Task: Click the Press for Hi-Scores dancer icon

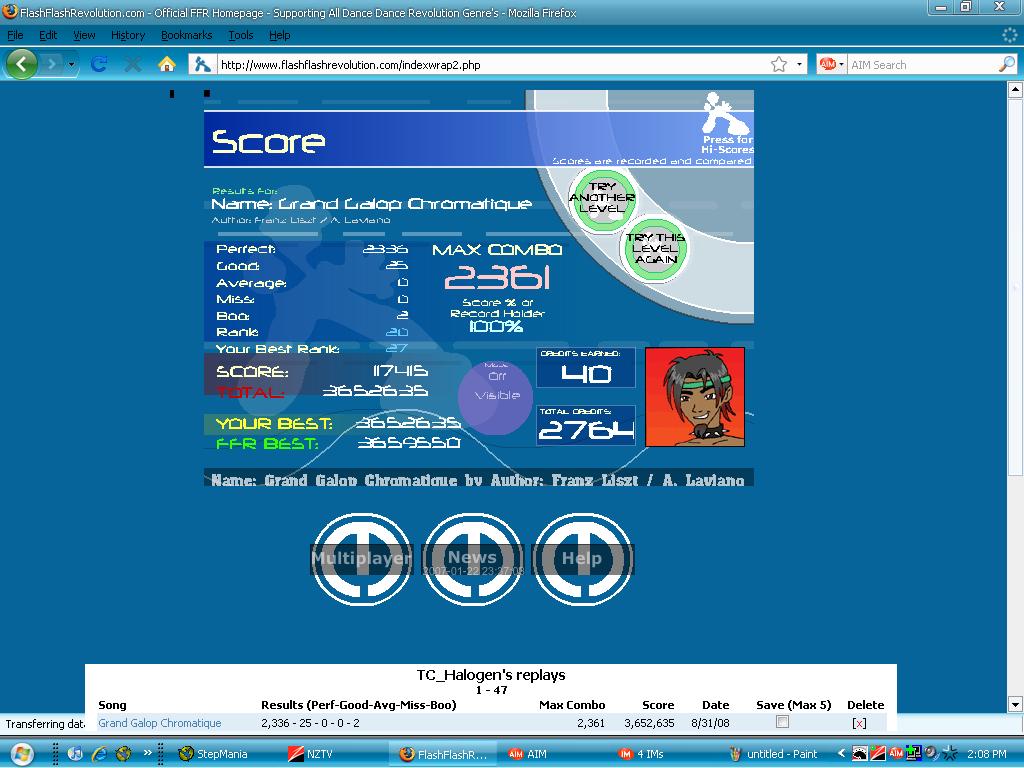Action: point(728,123)
